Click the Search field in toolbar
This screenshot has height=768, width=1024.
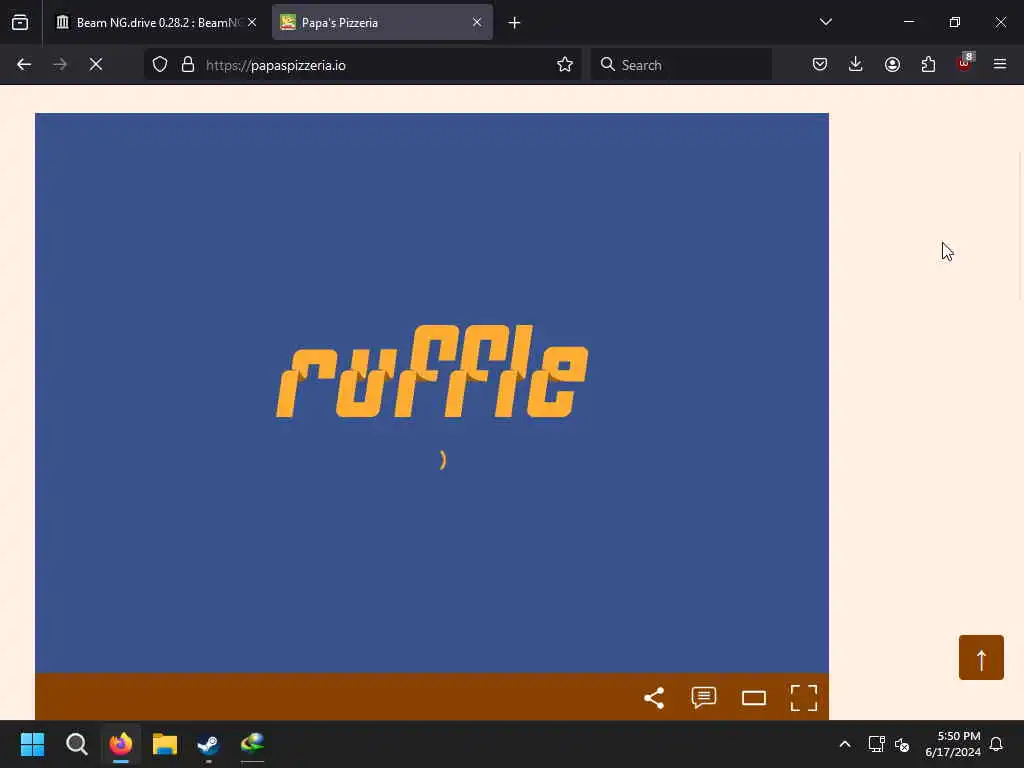pyautogui.click(x=681, y=65)
